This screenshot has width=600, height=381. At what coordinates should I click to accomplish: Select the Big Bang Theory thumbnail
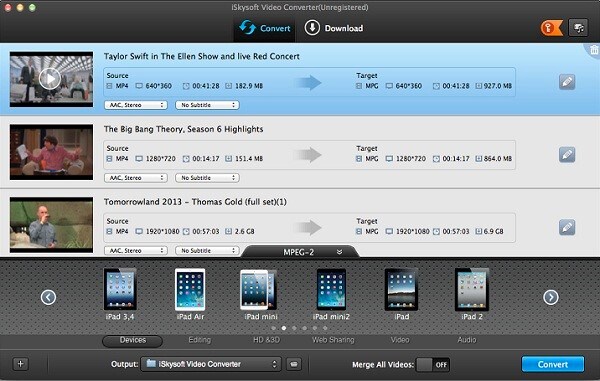pyautogui.click(x=51, y=152)
